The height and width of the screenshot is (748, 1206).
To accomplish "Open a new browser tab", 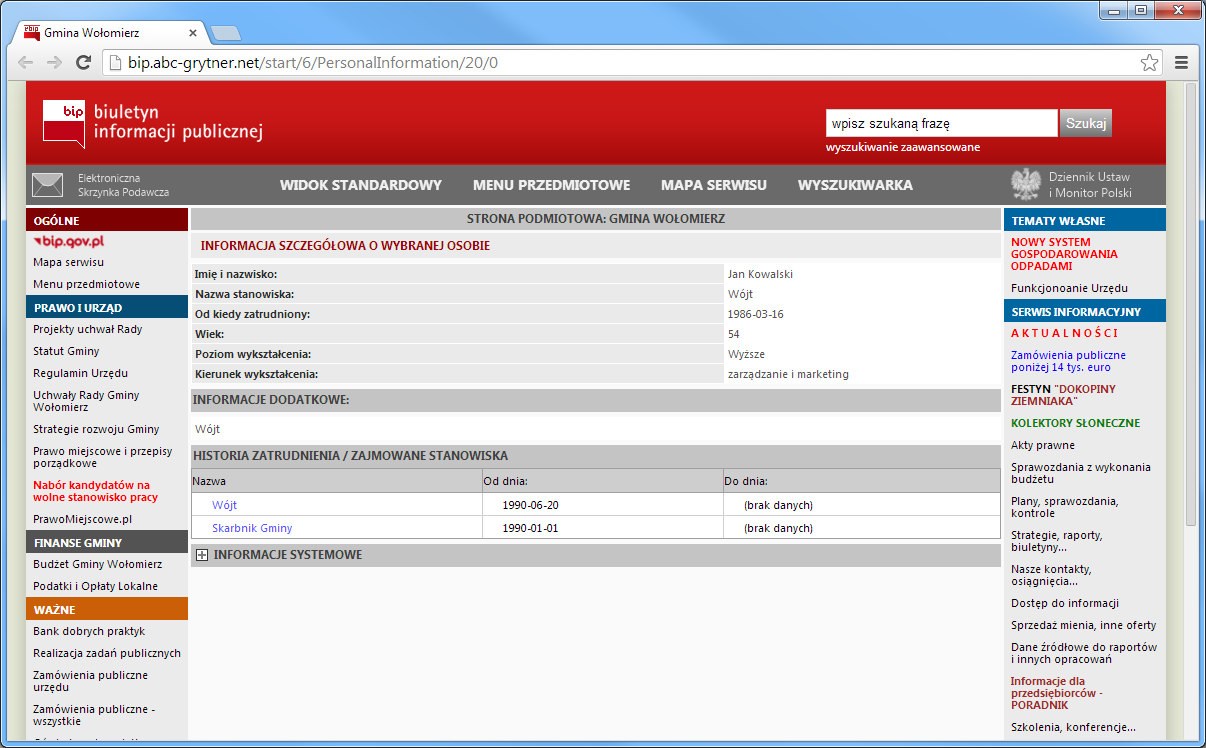I will click(x=226, y=33).
